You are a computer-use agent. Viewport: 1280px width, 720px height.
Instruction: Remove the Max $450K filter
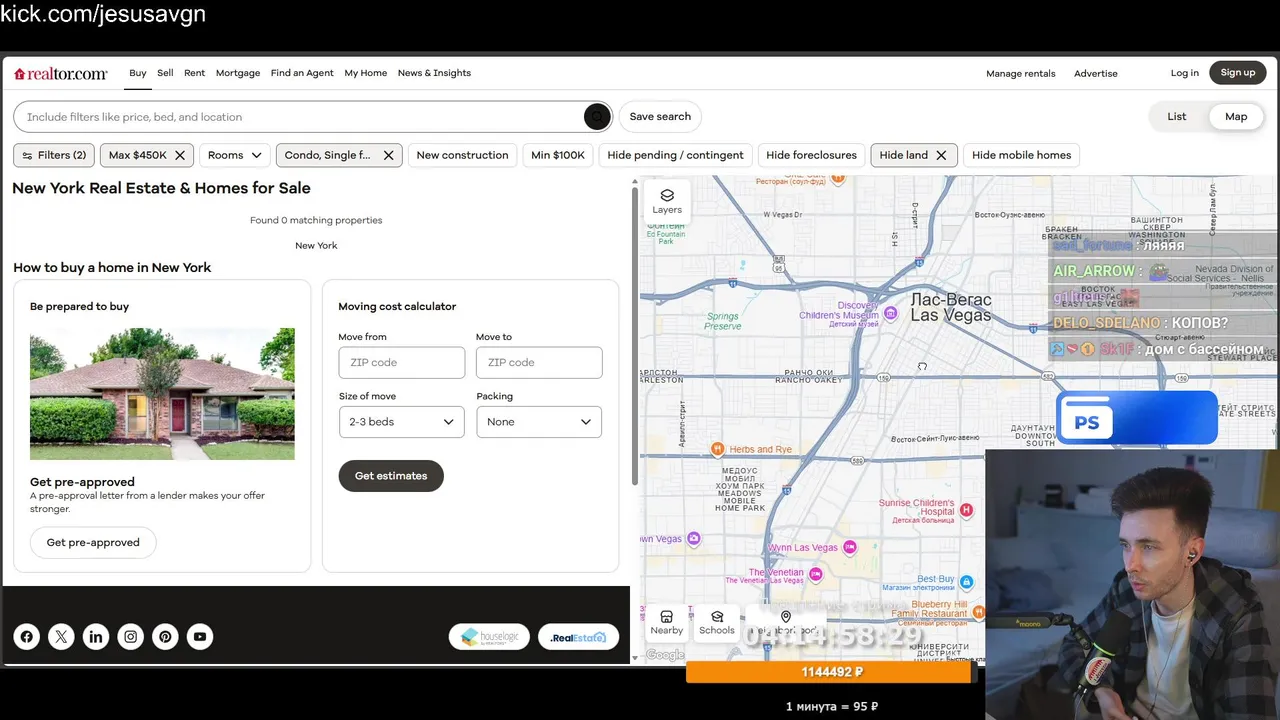180,155
